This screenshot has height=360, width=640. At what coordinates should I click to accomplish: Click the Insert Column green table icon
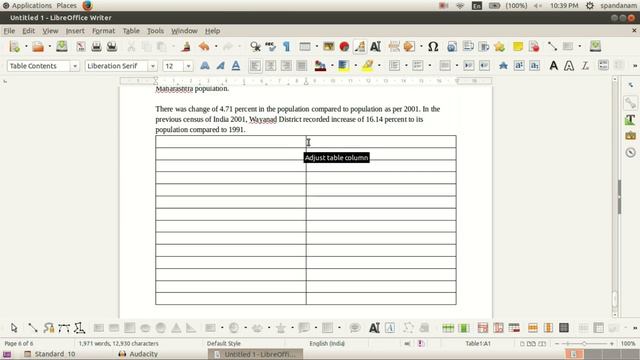[x=464, y=328]
